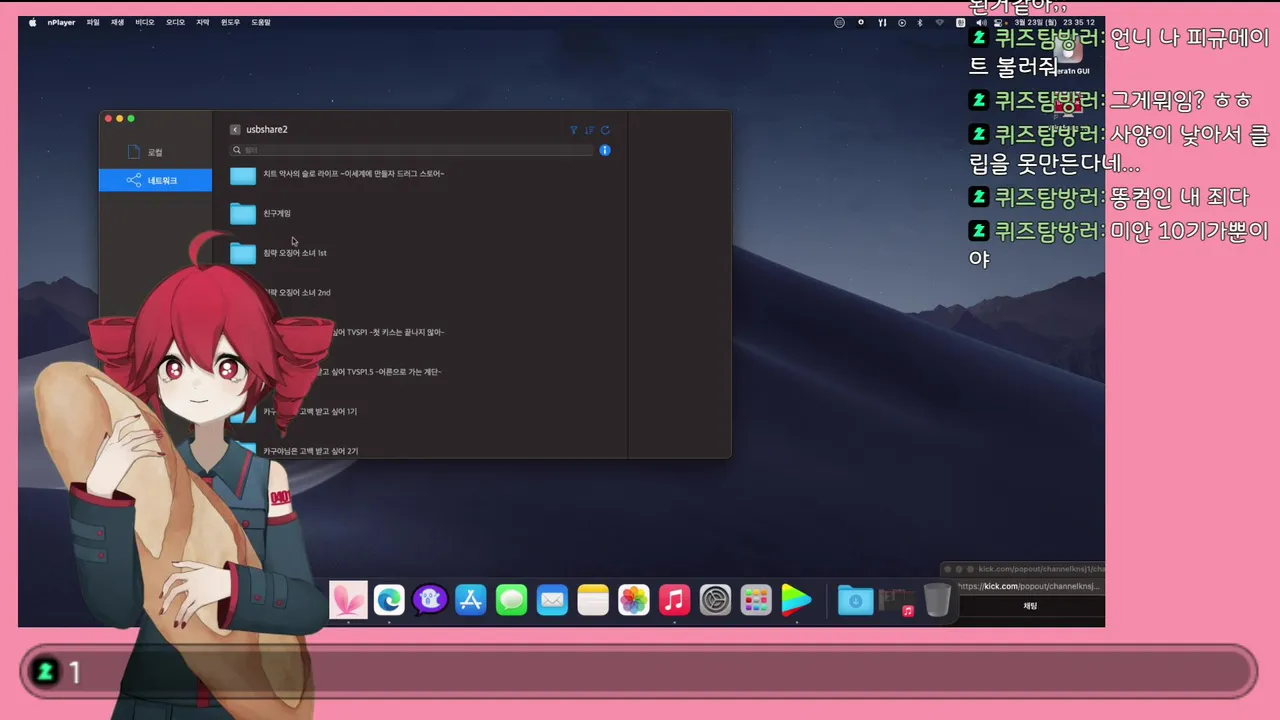This screenshot has width=1280, height=720.
Task: Open Notes from the Dock
Action: pyautogui.click(x=593, y=600)
